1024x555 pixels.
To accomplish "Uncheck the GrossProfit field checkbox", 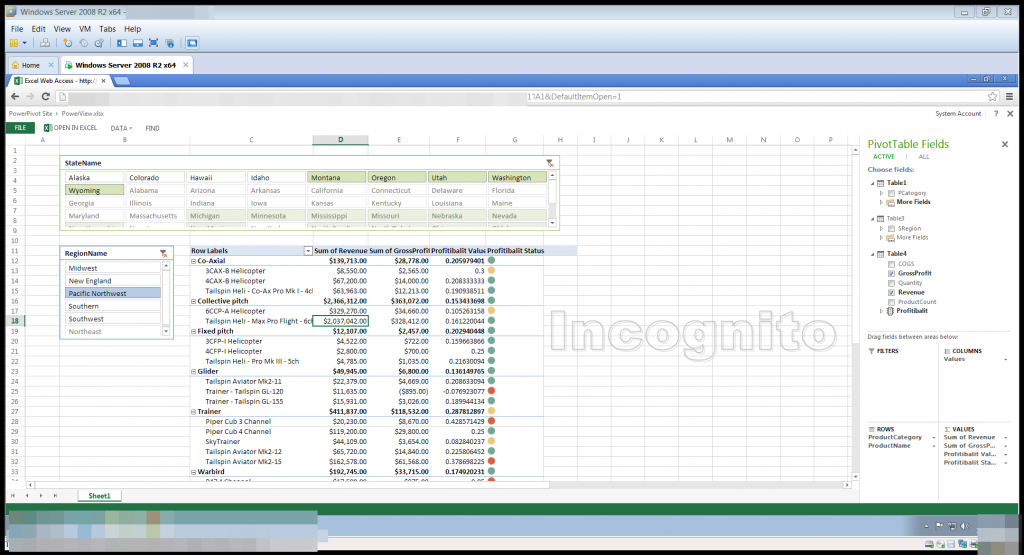I will click(x=891, y=274).
